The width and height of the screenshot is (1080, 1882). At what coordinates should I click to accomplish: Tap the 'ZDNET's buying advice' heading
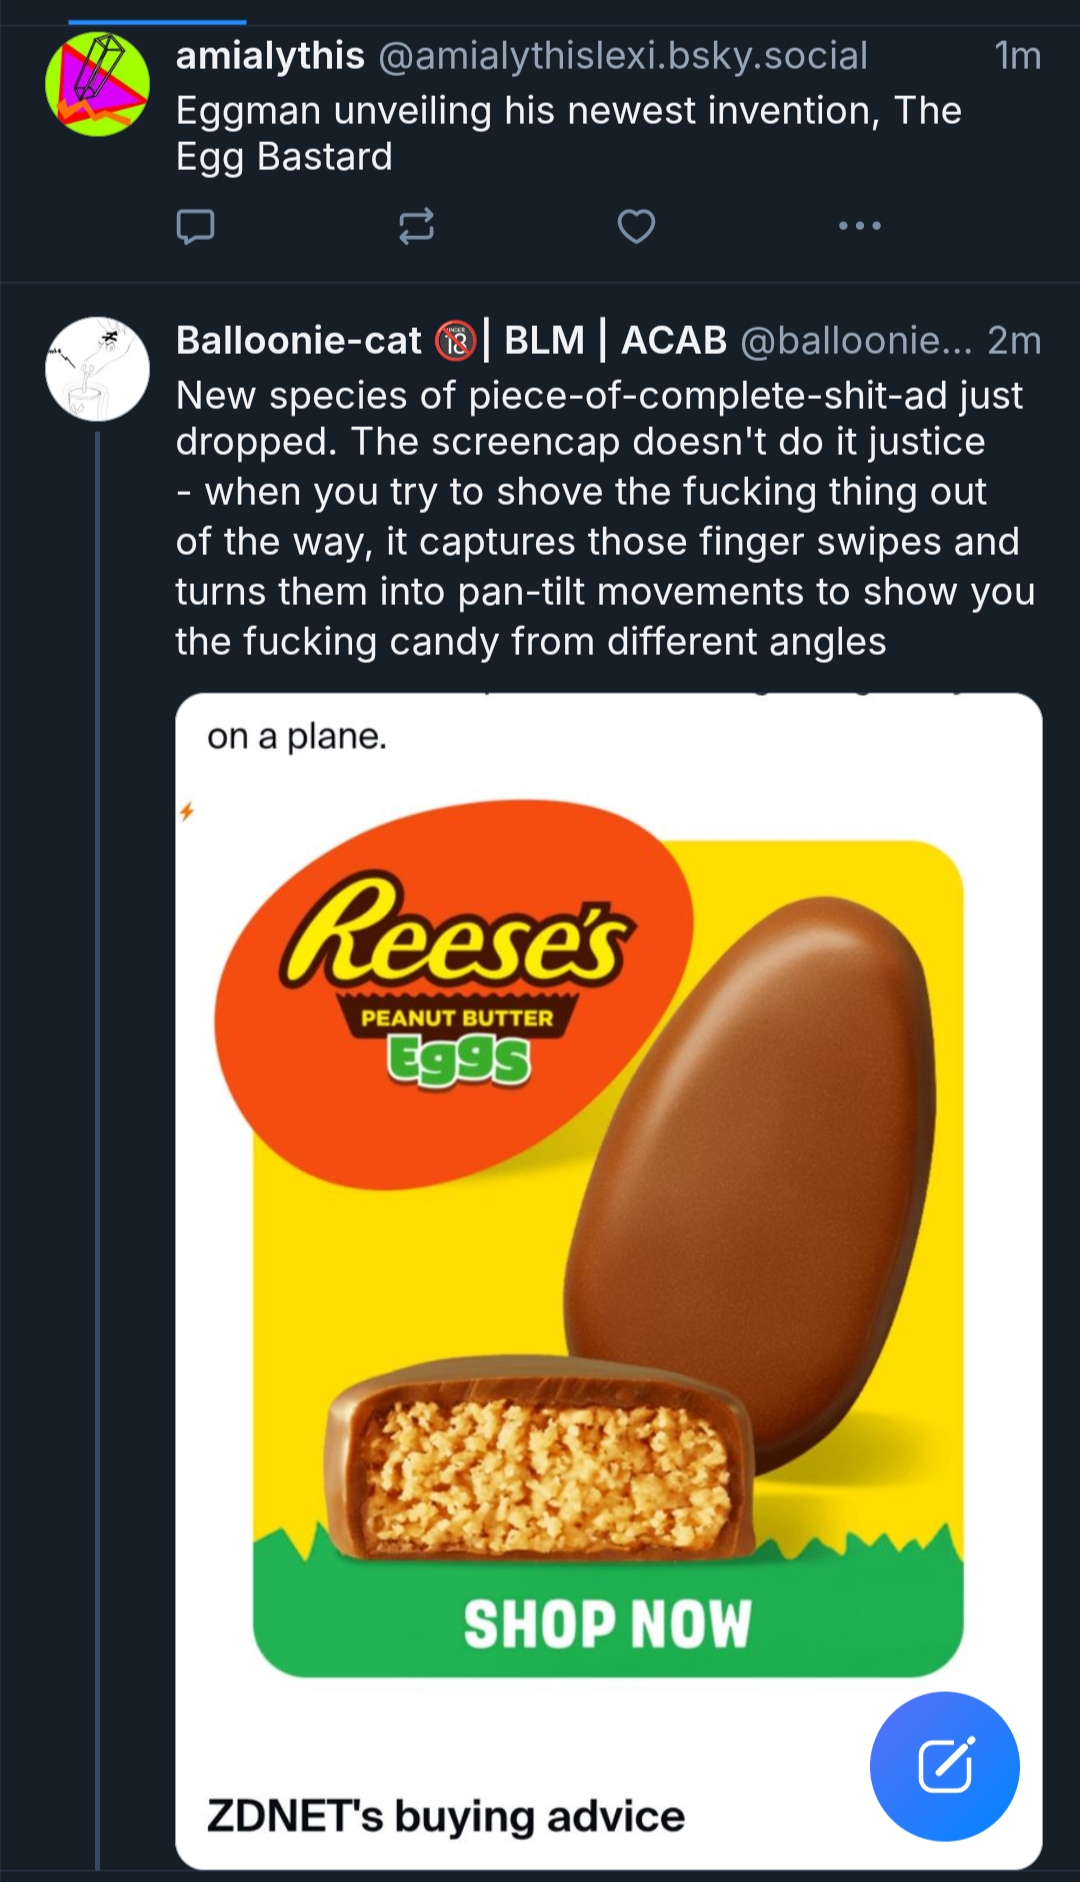446,1815
